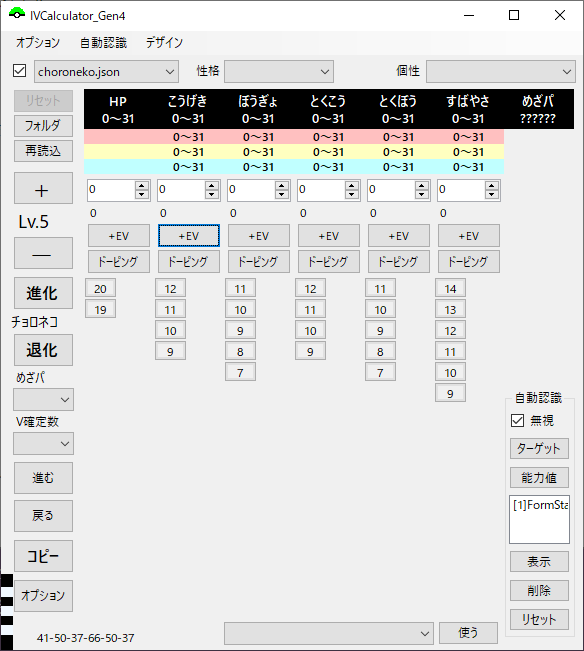This screenshot has height=651, width=584.
Task: Open the デザイン menu
Action: point(164,42)
